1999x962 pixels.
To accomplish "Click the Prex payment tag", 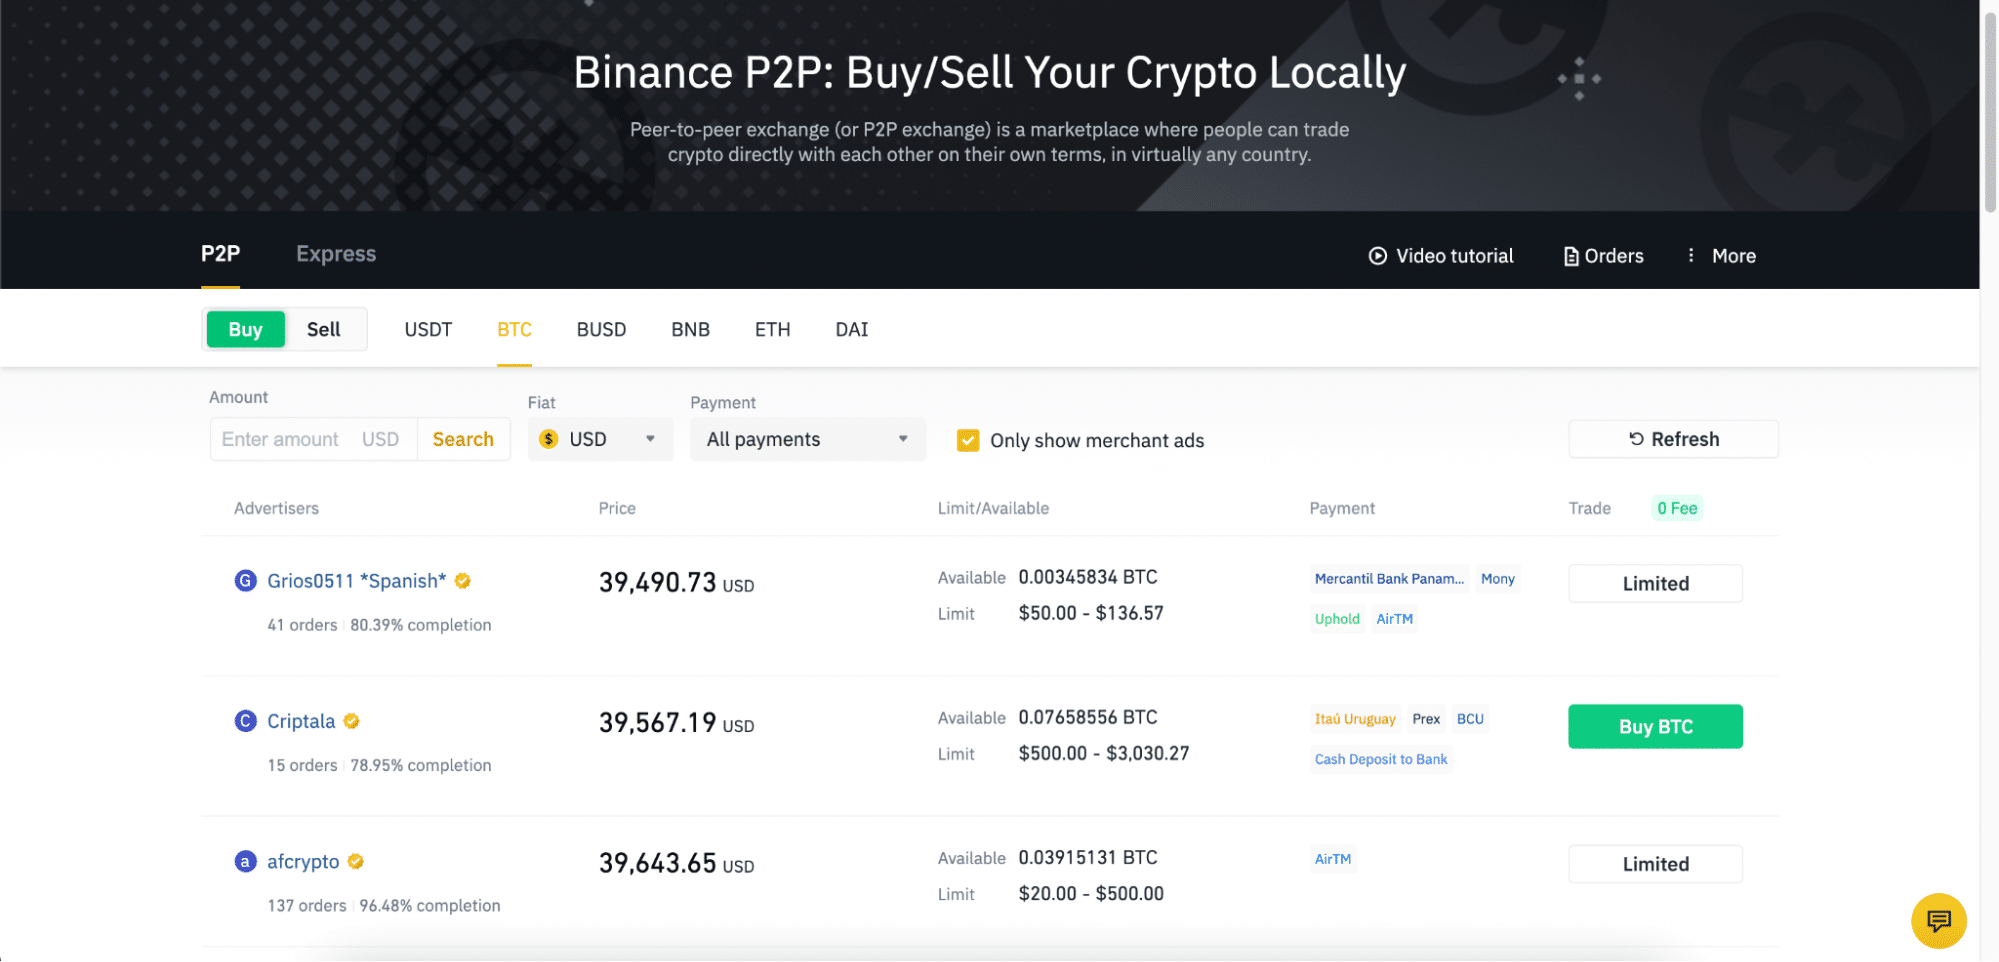I will tap(1425, 719).
